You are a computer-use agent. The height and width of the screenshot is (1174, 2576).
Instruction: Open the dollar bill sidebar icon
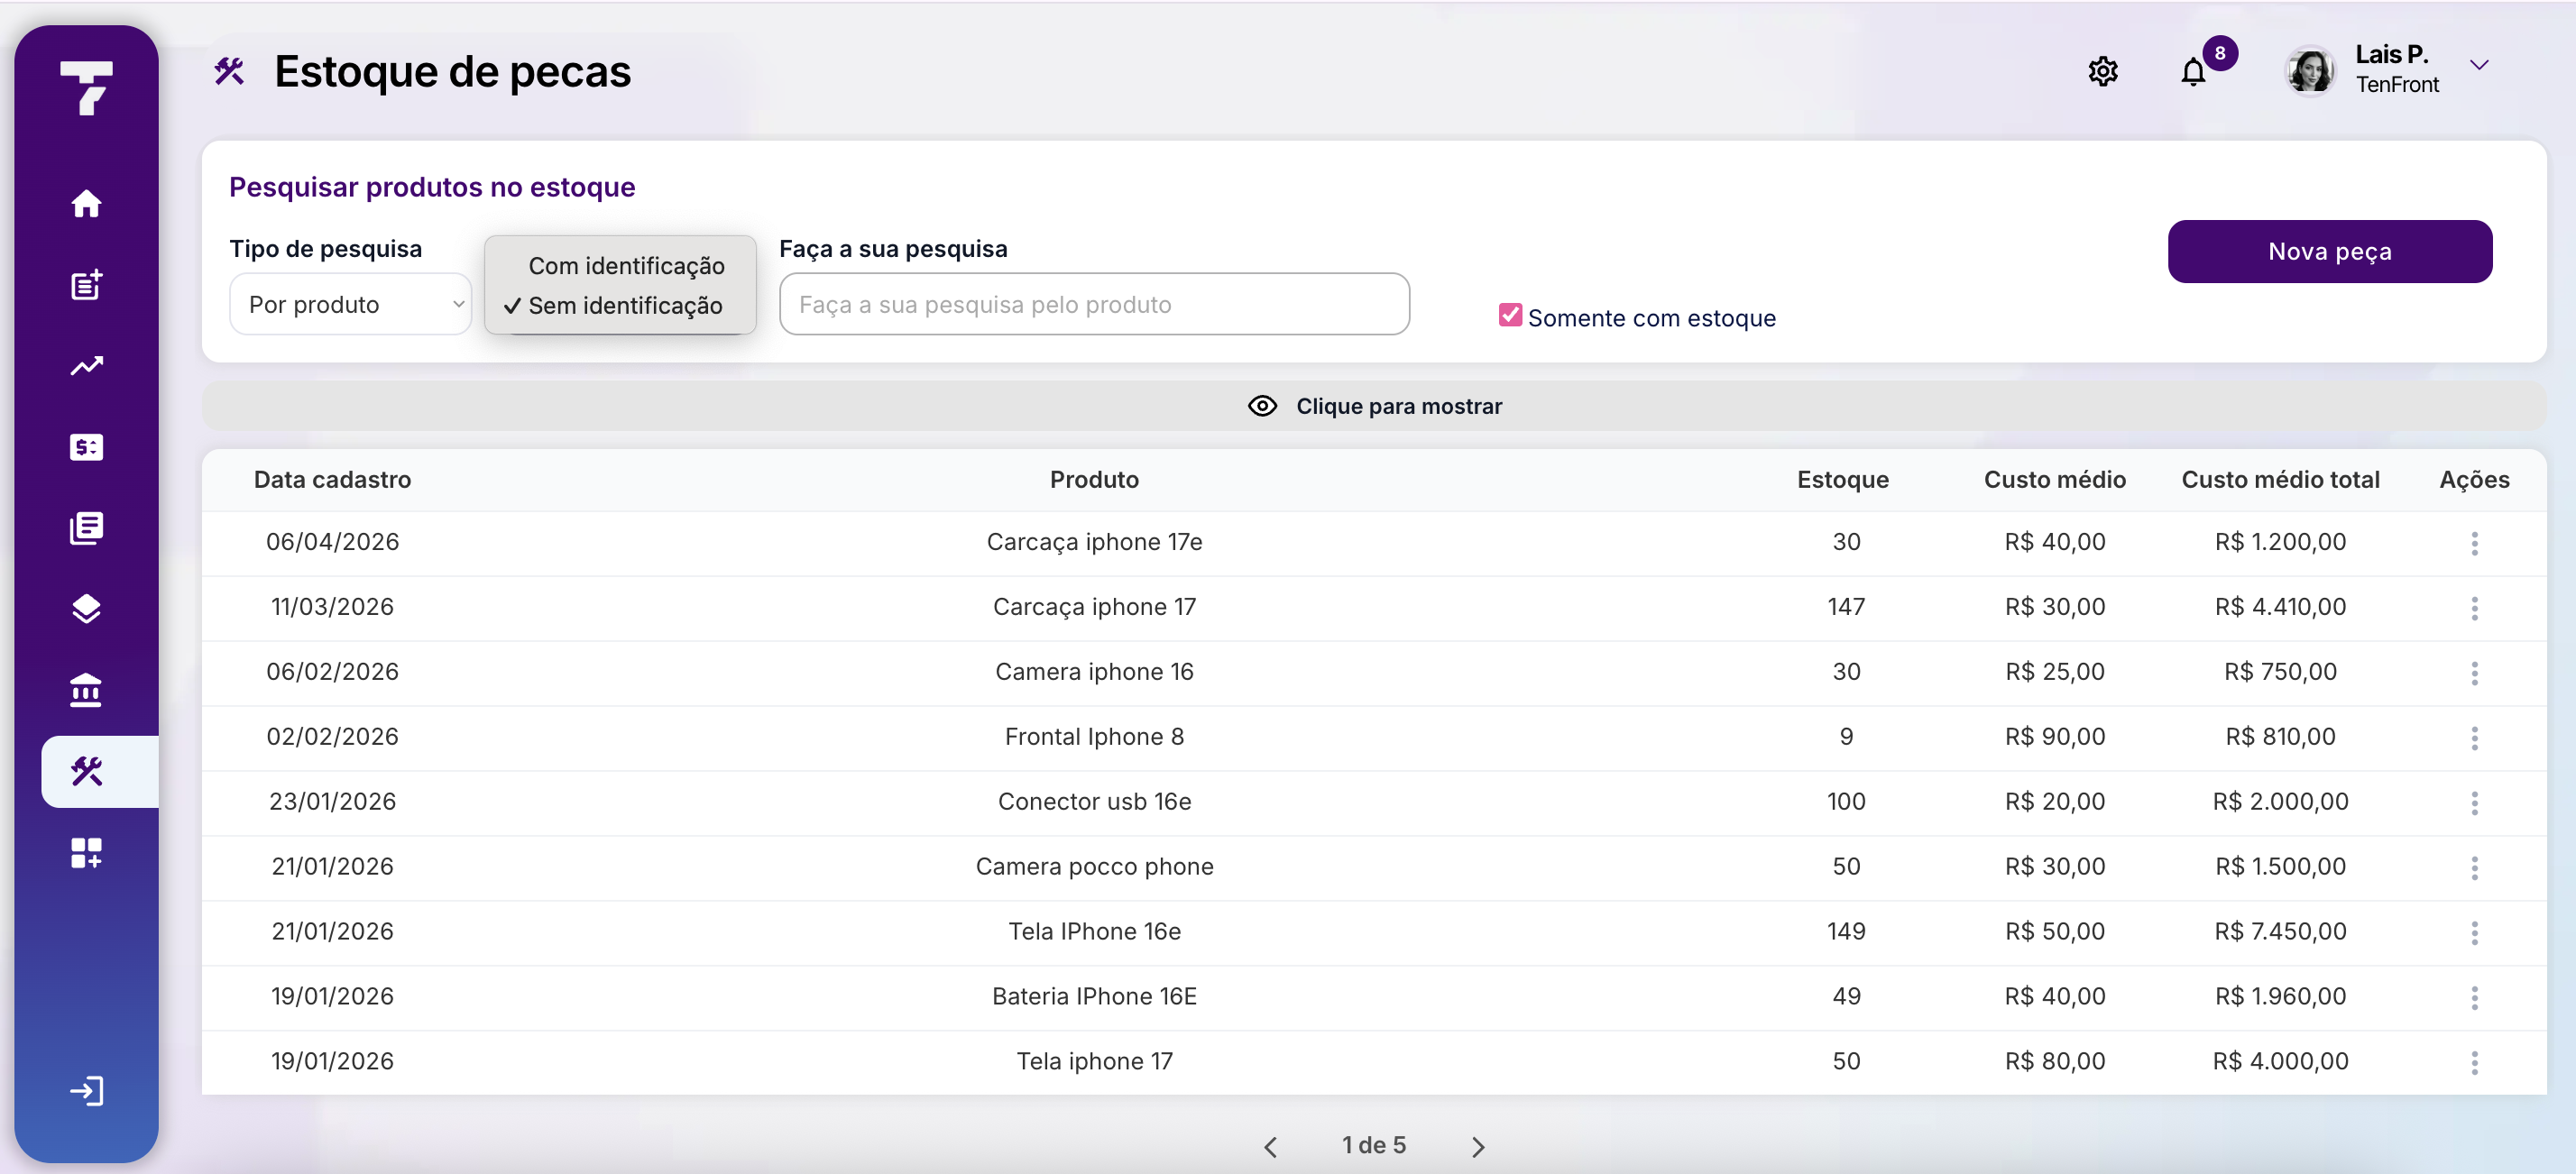click(86, 446)
